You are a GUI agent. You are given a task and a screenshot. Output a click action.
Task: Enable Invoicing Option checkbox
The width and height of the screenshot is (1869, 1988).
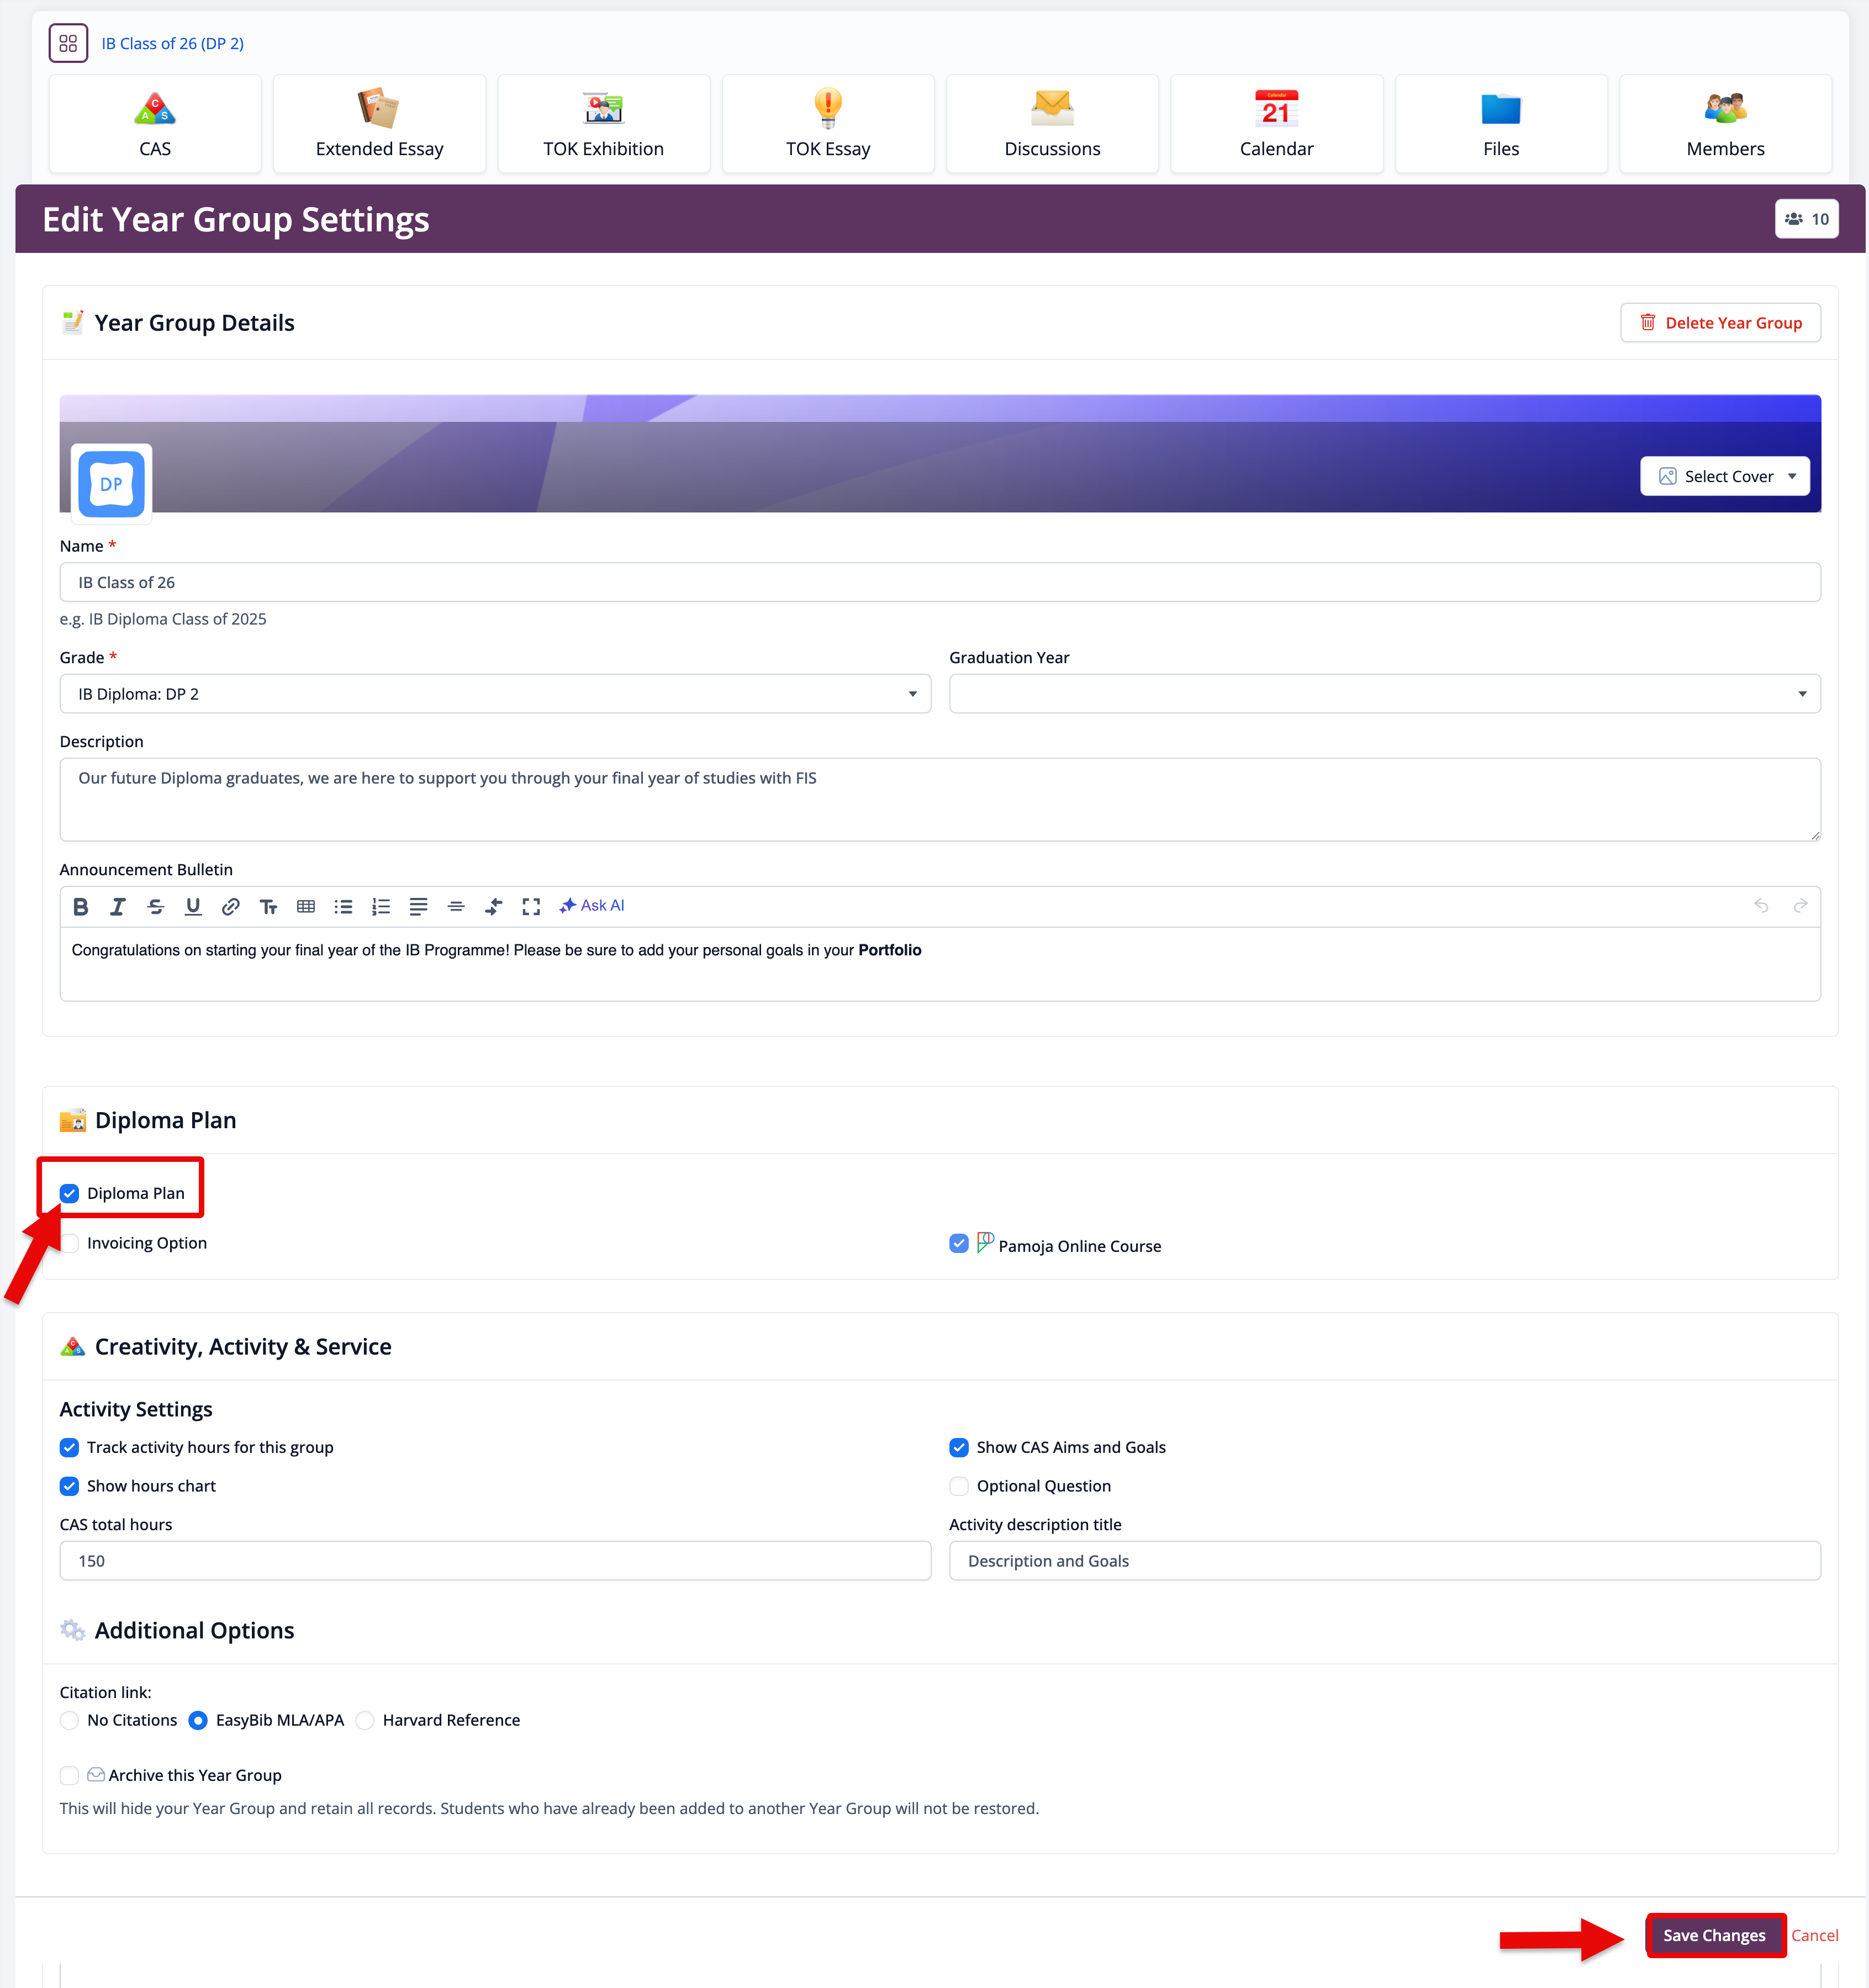[70, 1243]
